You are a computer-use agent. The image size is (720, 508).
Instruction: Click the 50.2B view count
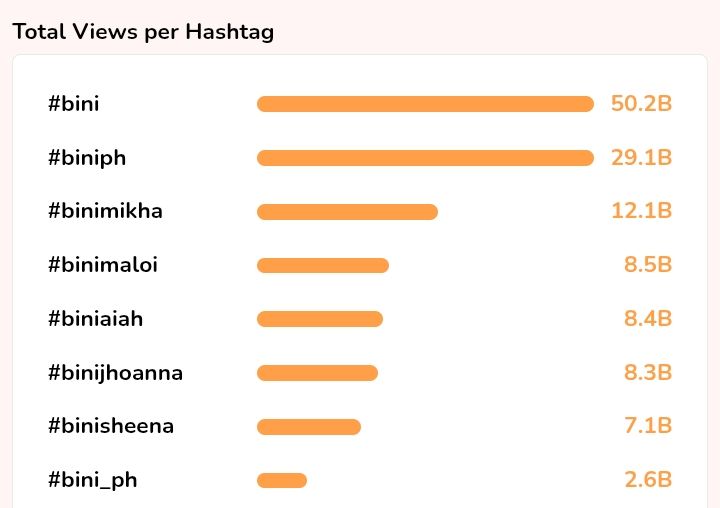(641, 104)
